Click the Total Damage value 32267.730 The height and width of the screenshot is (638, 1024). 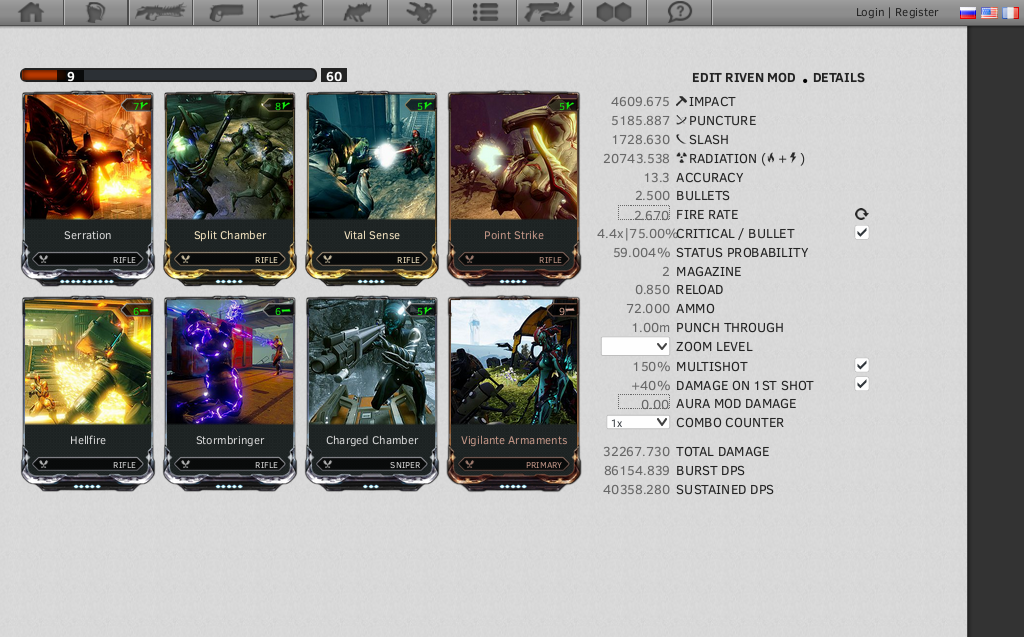click(x=636, y=451)
